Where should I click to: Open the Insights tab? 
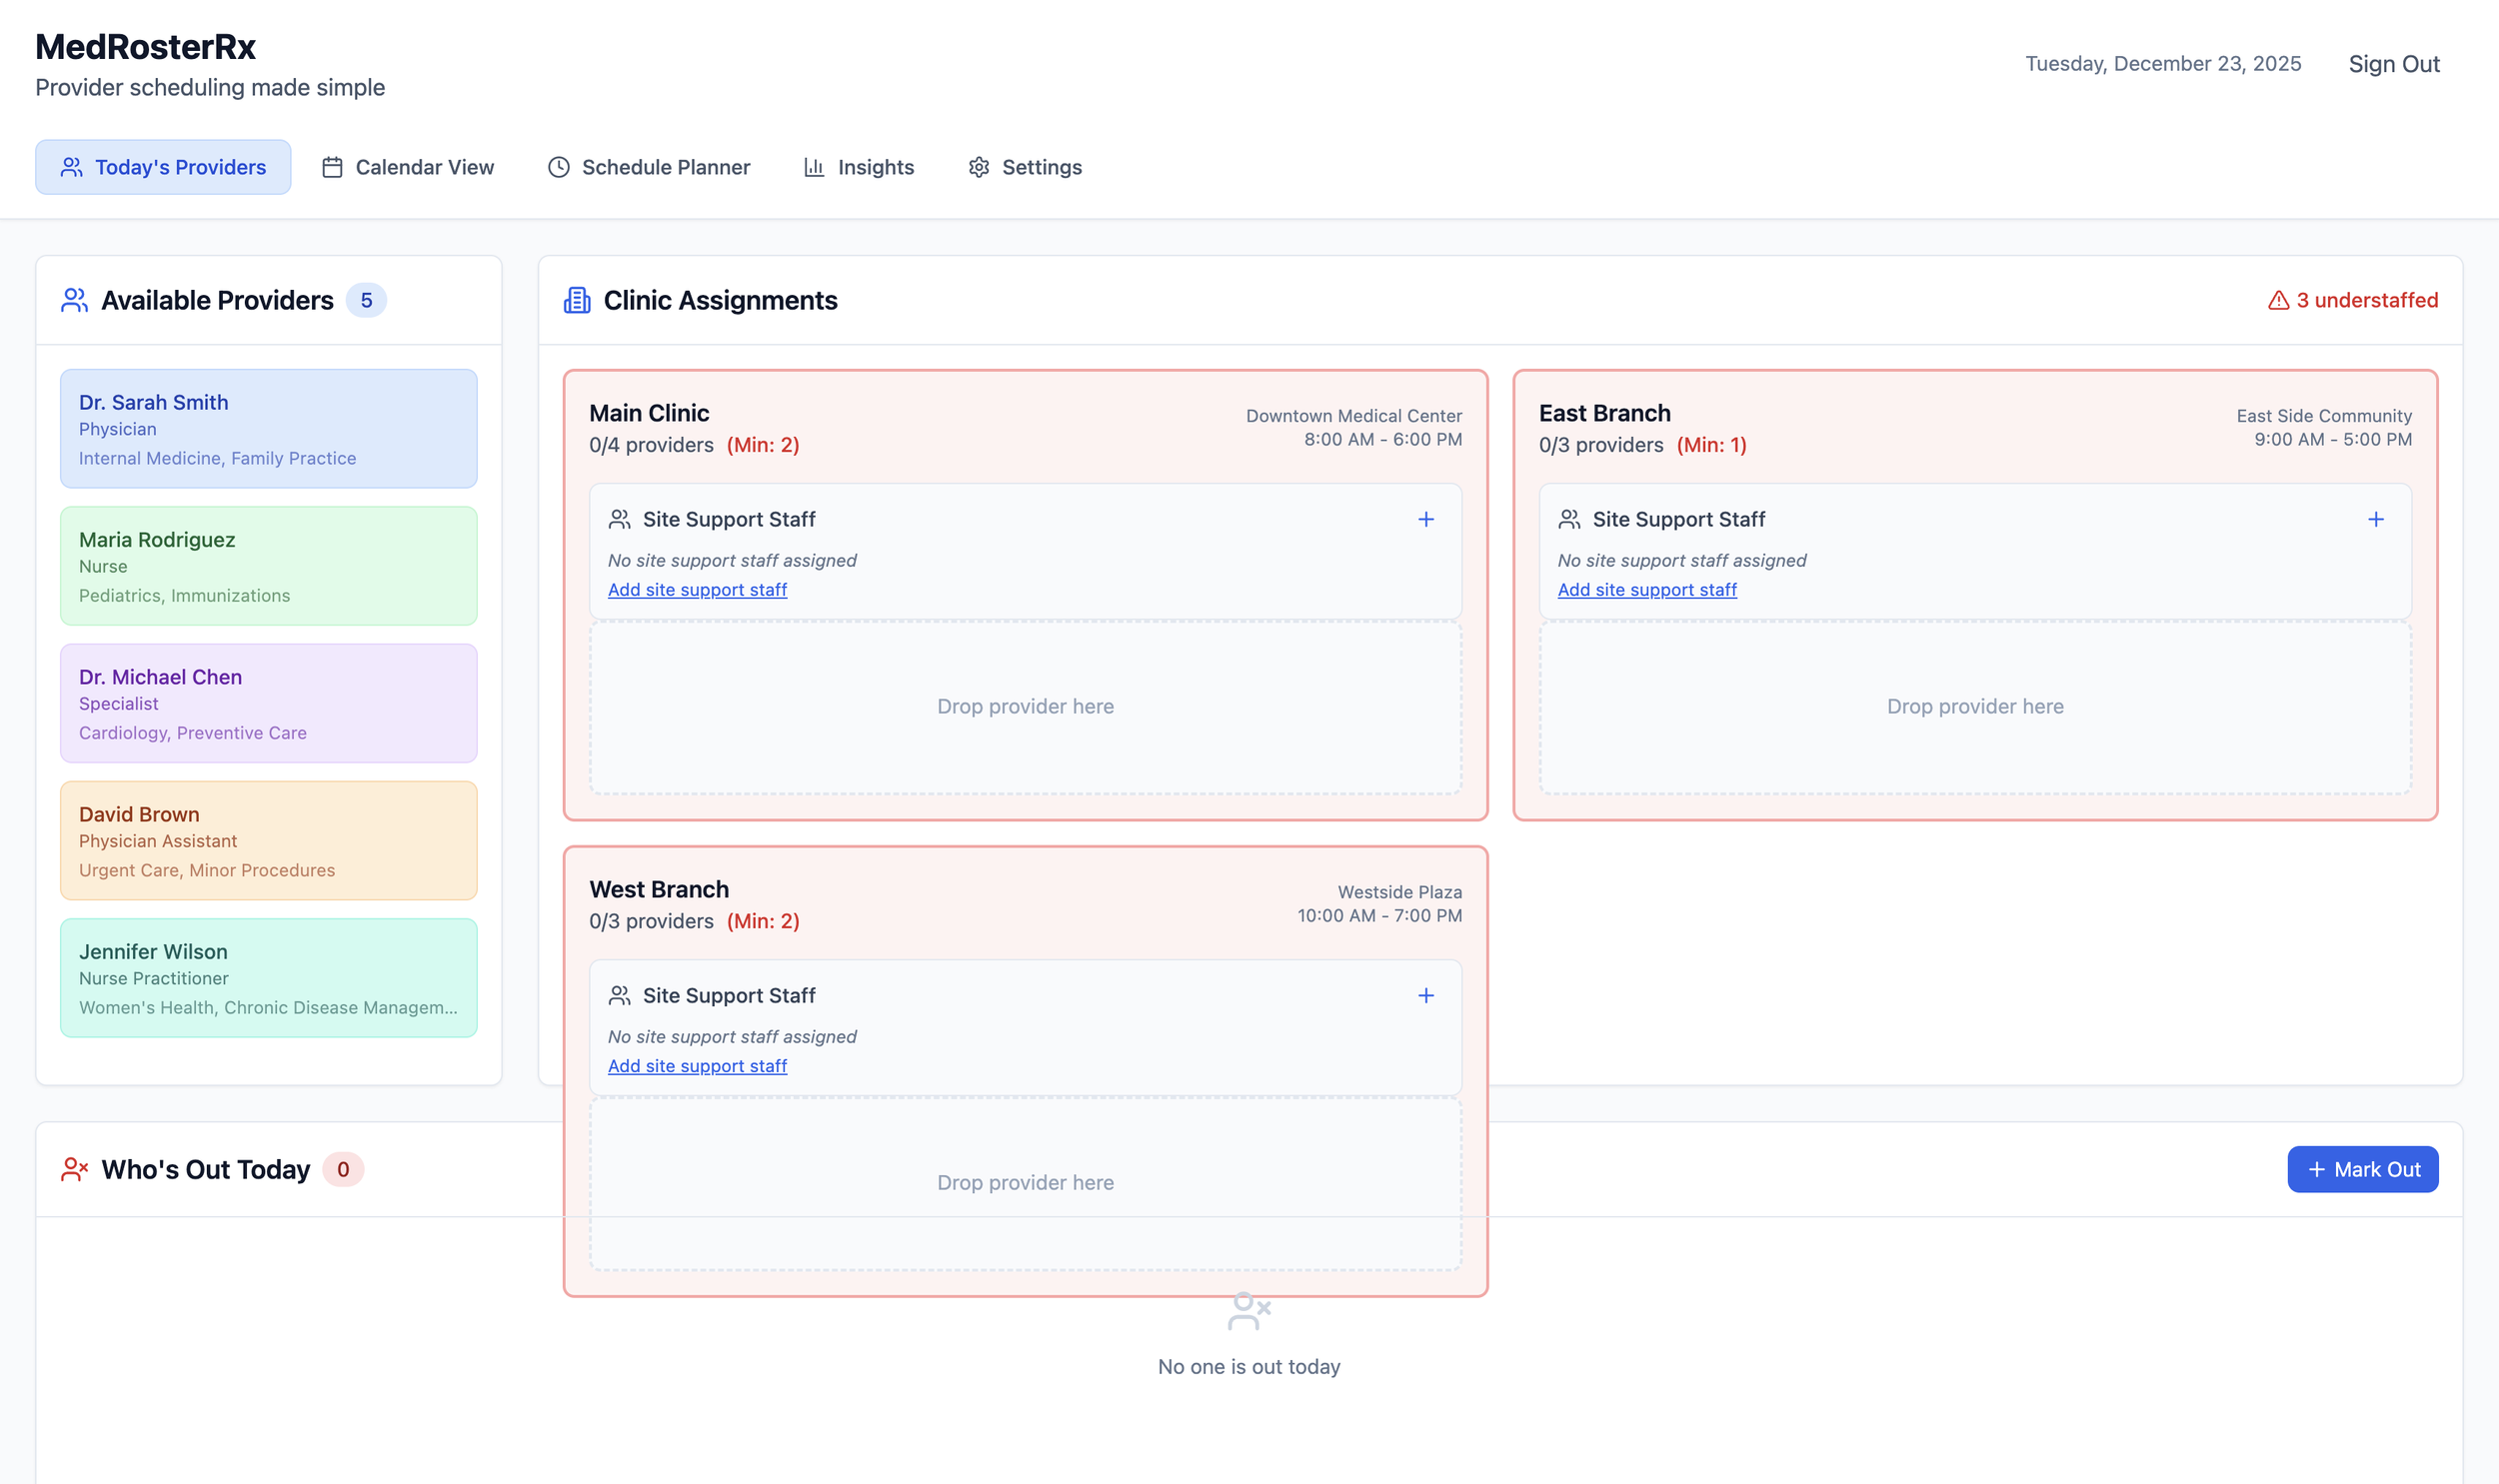coord(859,167)
